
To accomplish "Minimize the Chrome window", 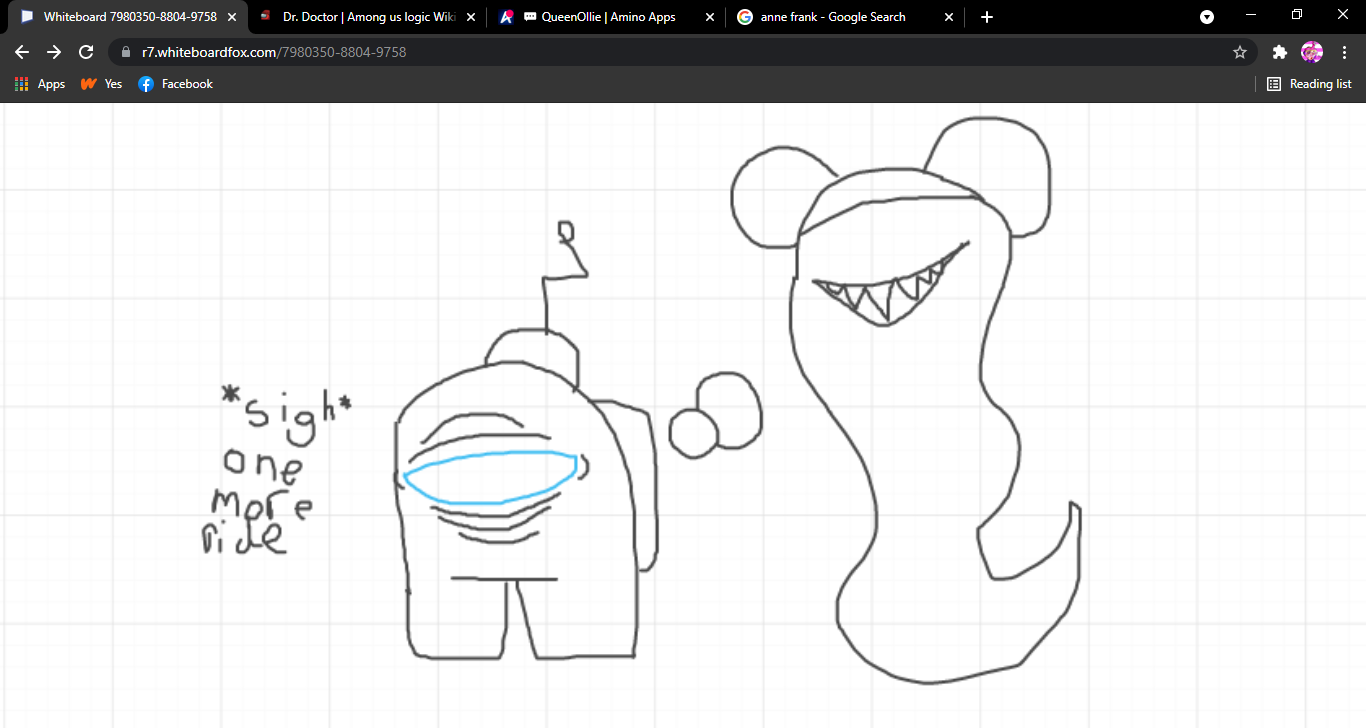I will pos(1252,14).
